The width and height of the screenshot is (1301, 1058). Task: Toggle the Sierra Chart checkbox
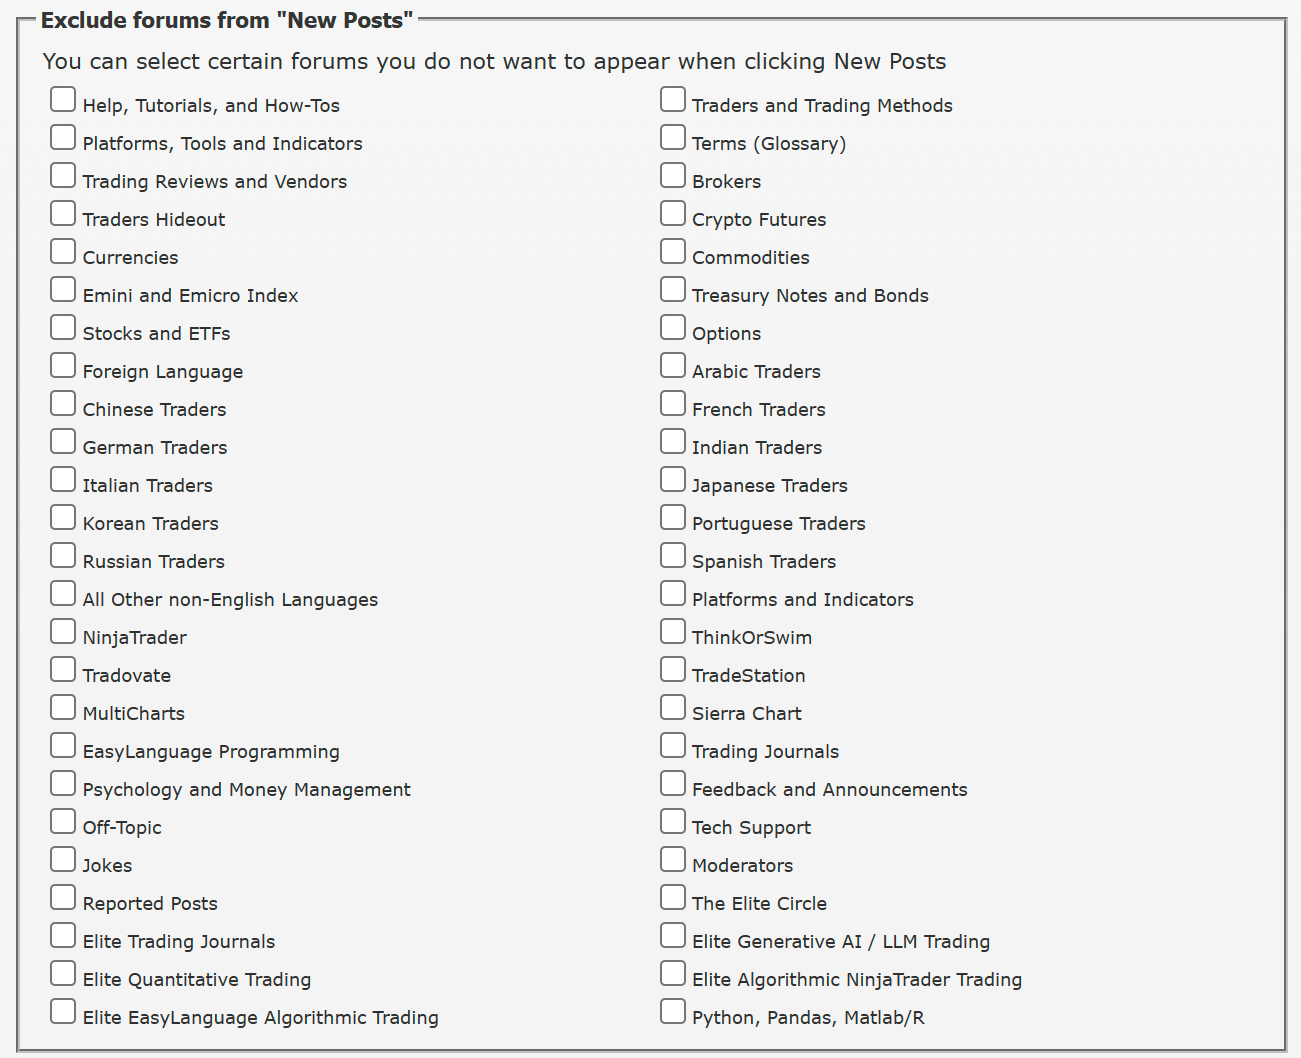pyautogui.click(x=673, y=707)
